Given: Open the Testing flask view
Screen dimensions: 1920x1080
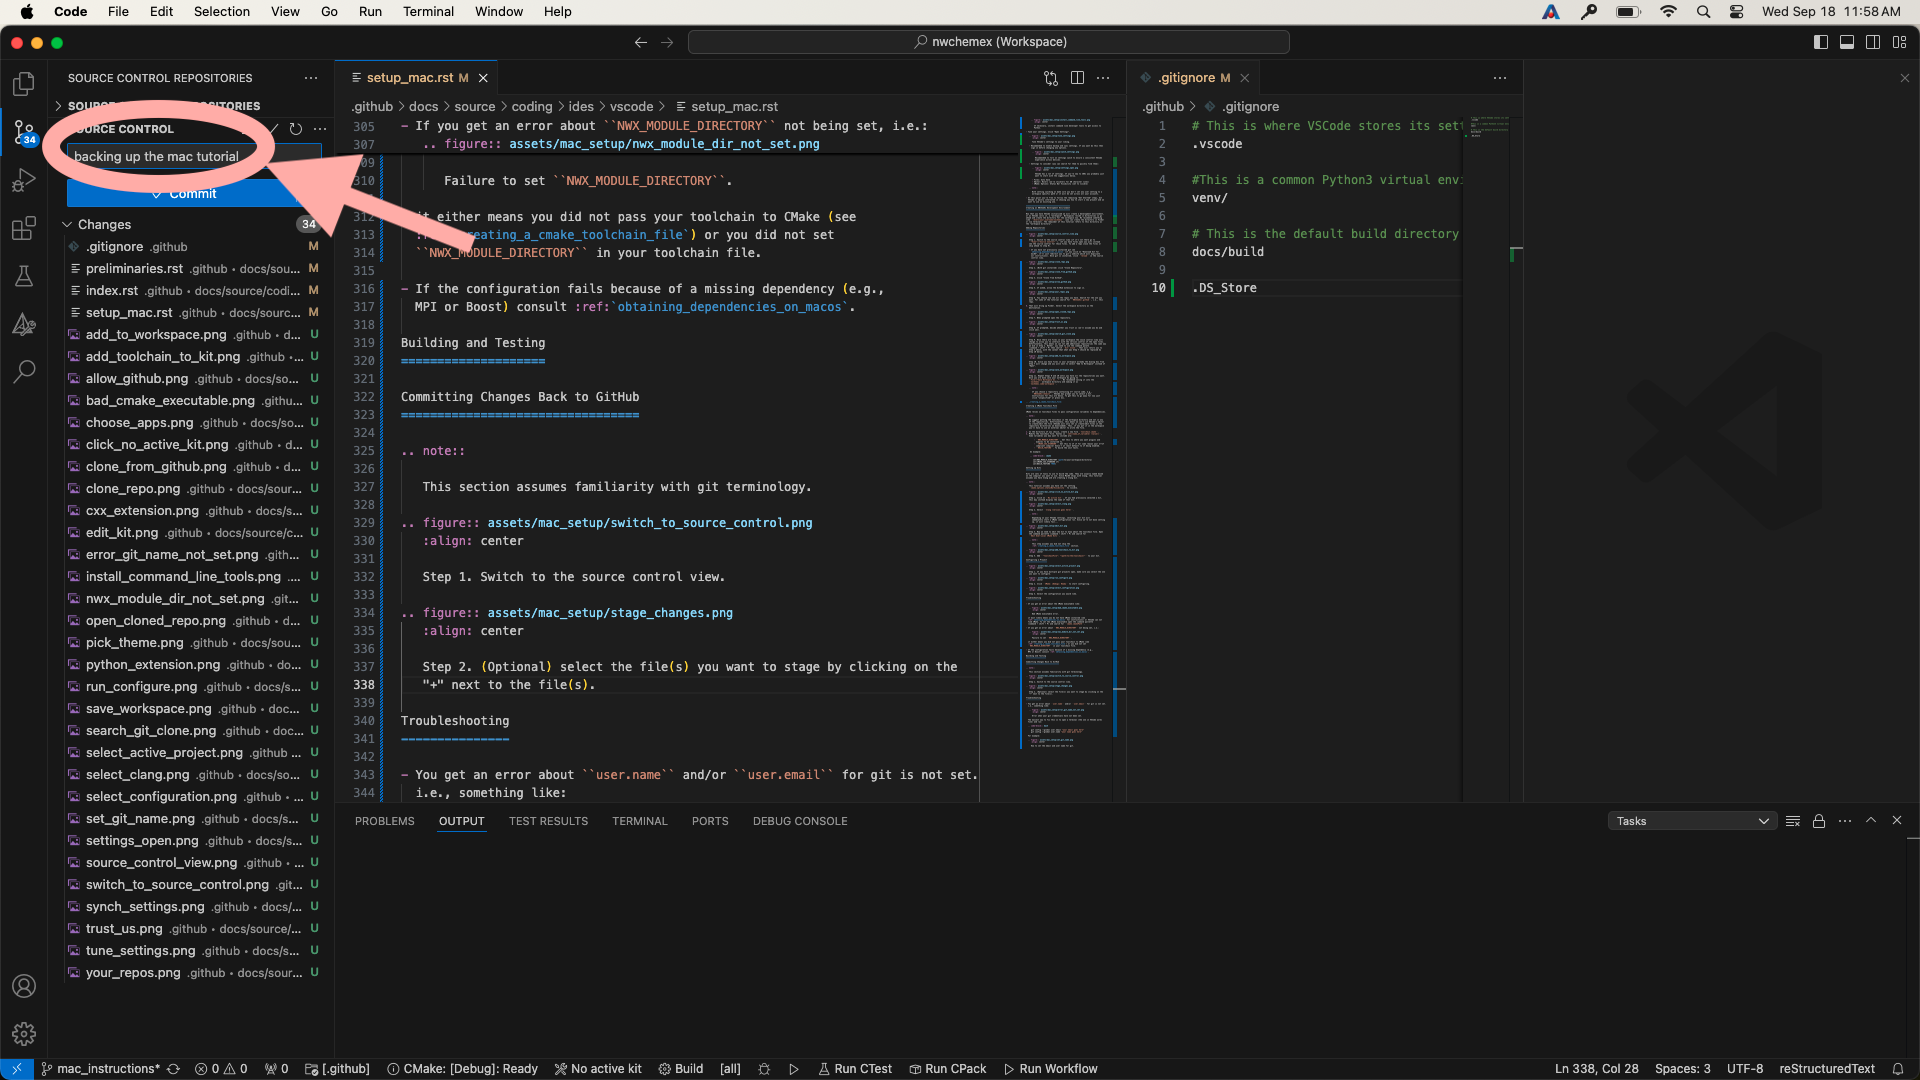Looking at the screenshot, I should 24,276.
